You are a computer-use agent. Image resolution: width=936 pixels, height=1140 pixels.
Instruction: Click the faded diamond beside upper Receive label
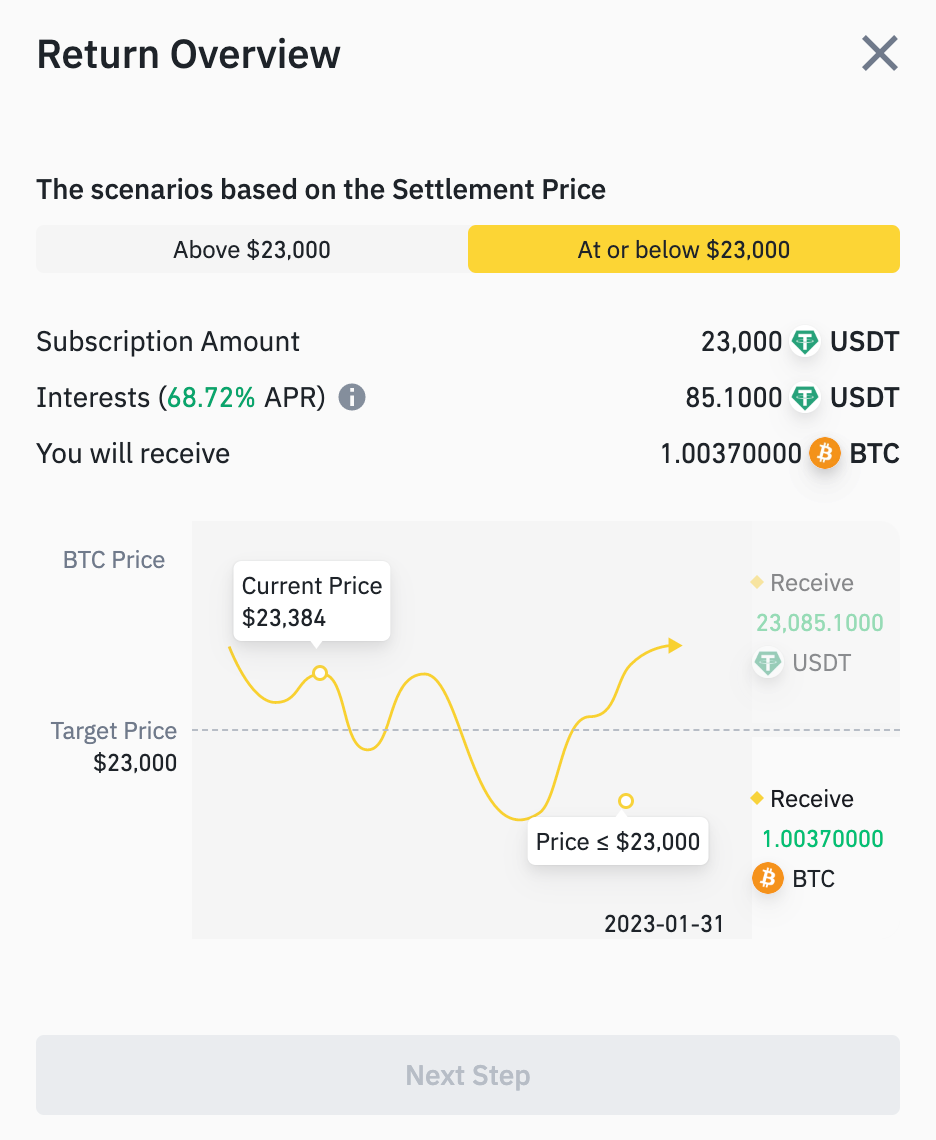(757, 582)
